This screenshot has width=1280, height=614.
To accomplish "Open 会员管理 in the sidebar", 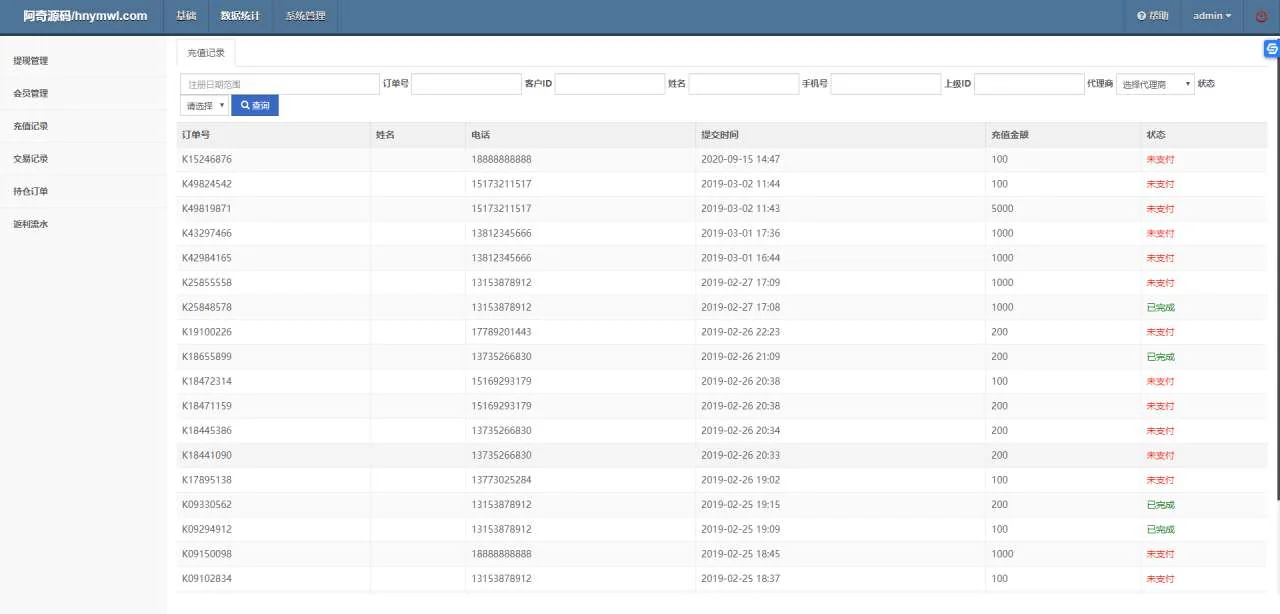I will point(31,94).
